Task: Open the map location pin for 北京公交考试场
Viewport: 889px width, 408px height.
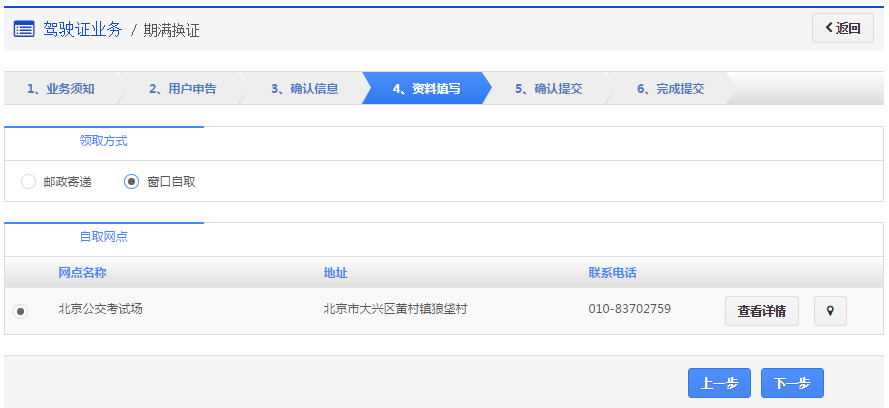Action: pyautogui.click(x=830, y=311)
